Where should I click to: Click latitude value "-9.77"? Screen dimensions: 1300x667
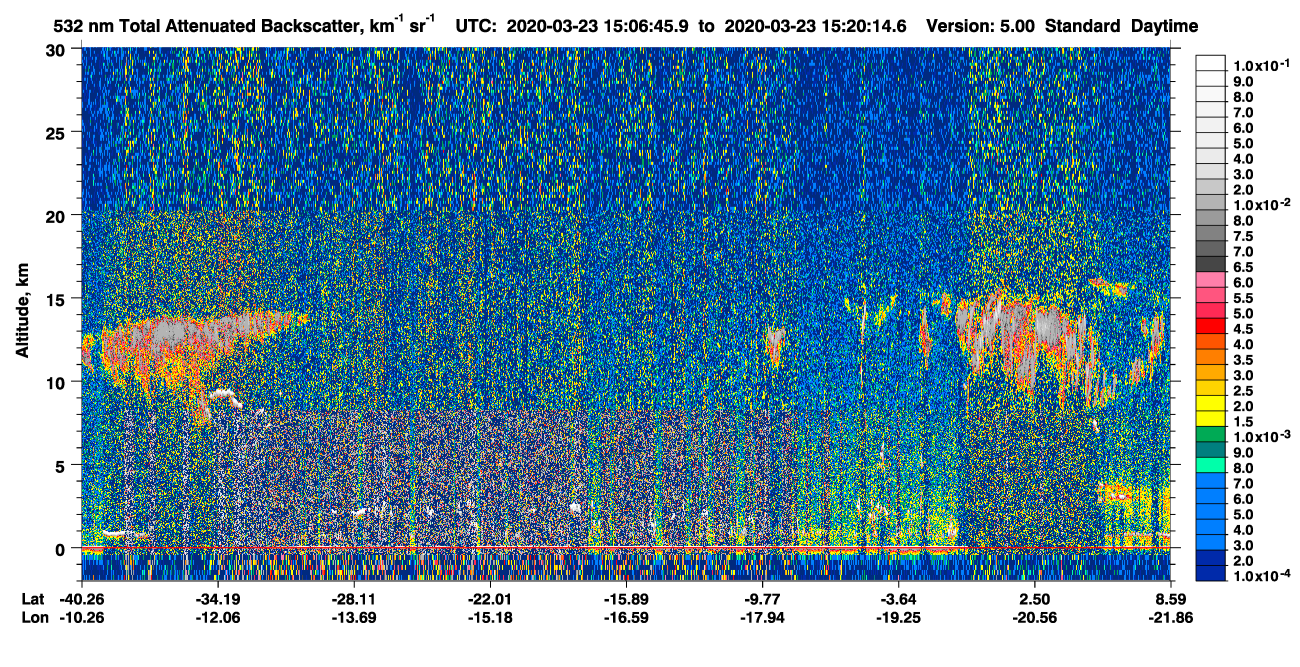(x=764, y=599)
